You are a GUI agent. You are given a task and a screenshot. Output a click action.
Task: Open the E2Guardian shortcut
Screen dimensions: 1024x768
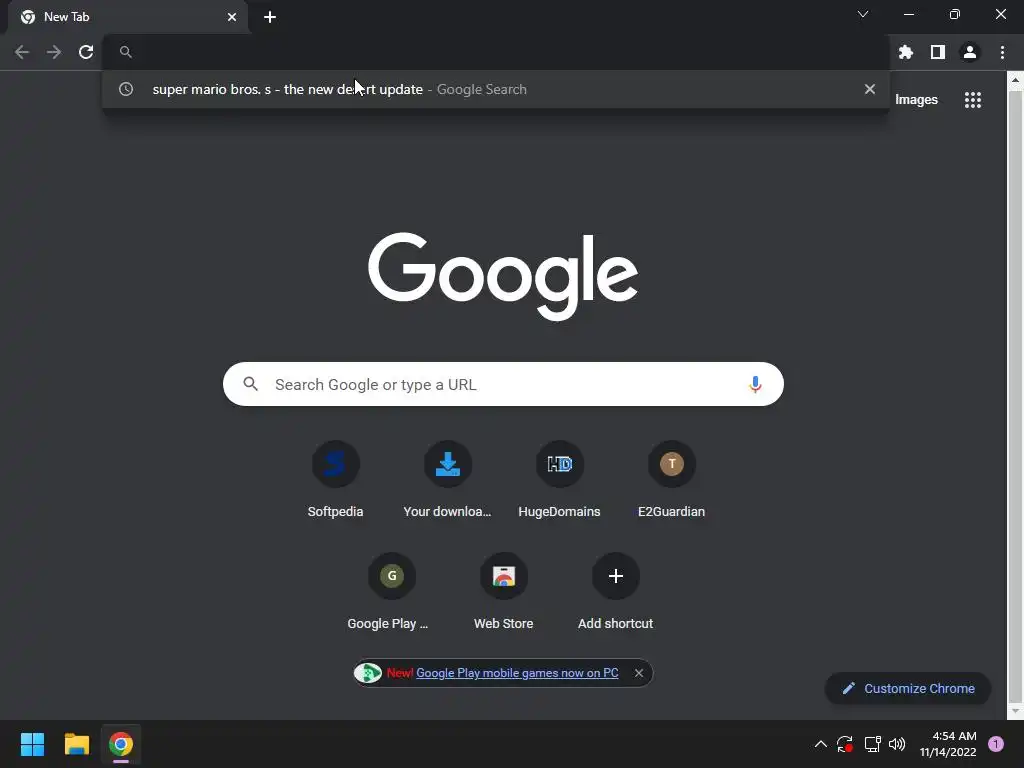coord(671,480)
